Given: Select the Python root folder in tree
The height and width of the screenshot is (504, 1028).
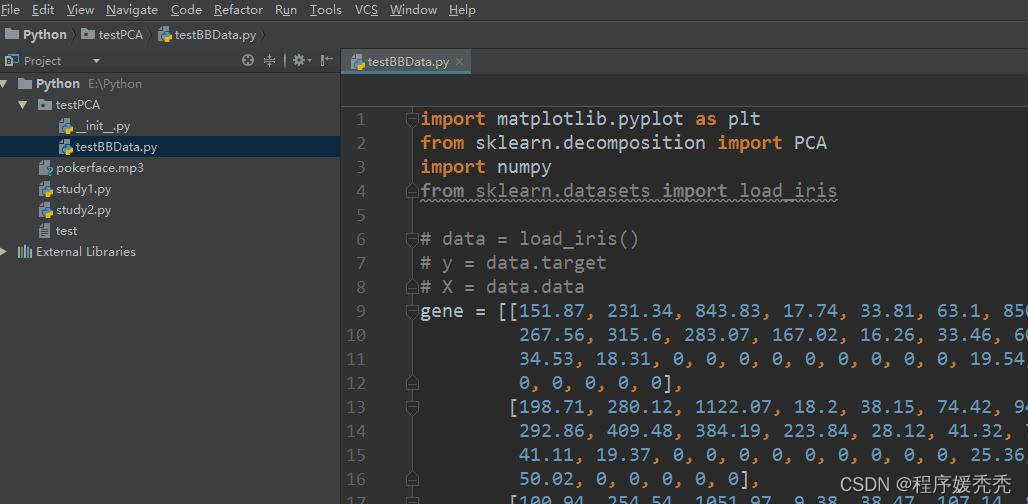Looking at the screenshot, I should (58, 84).
